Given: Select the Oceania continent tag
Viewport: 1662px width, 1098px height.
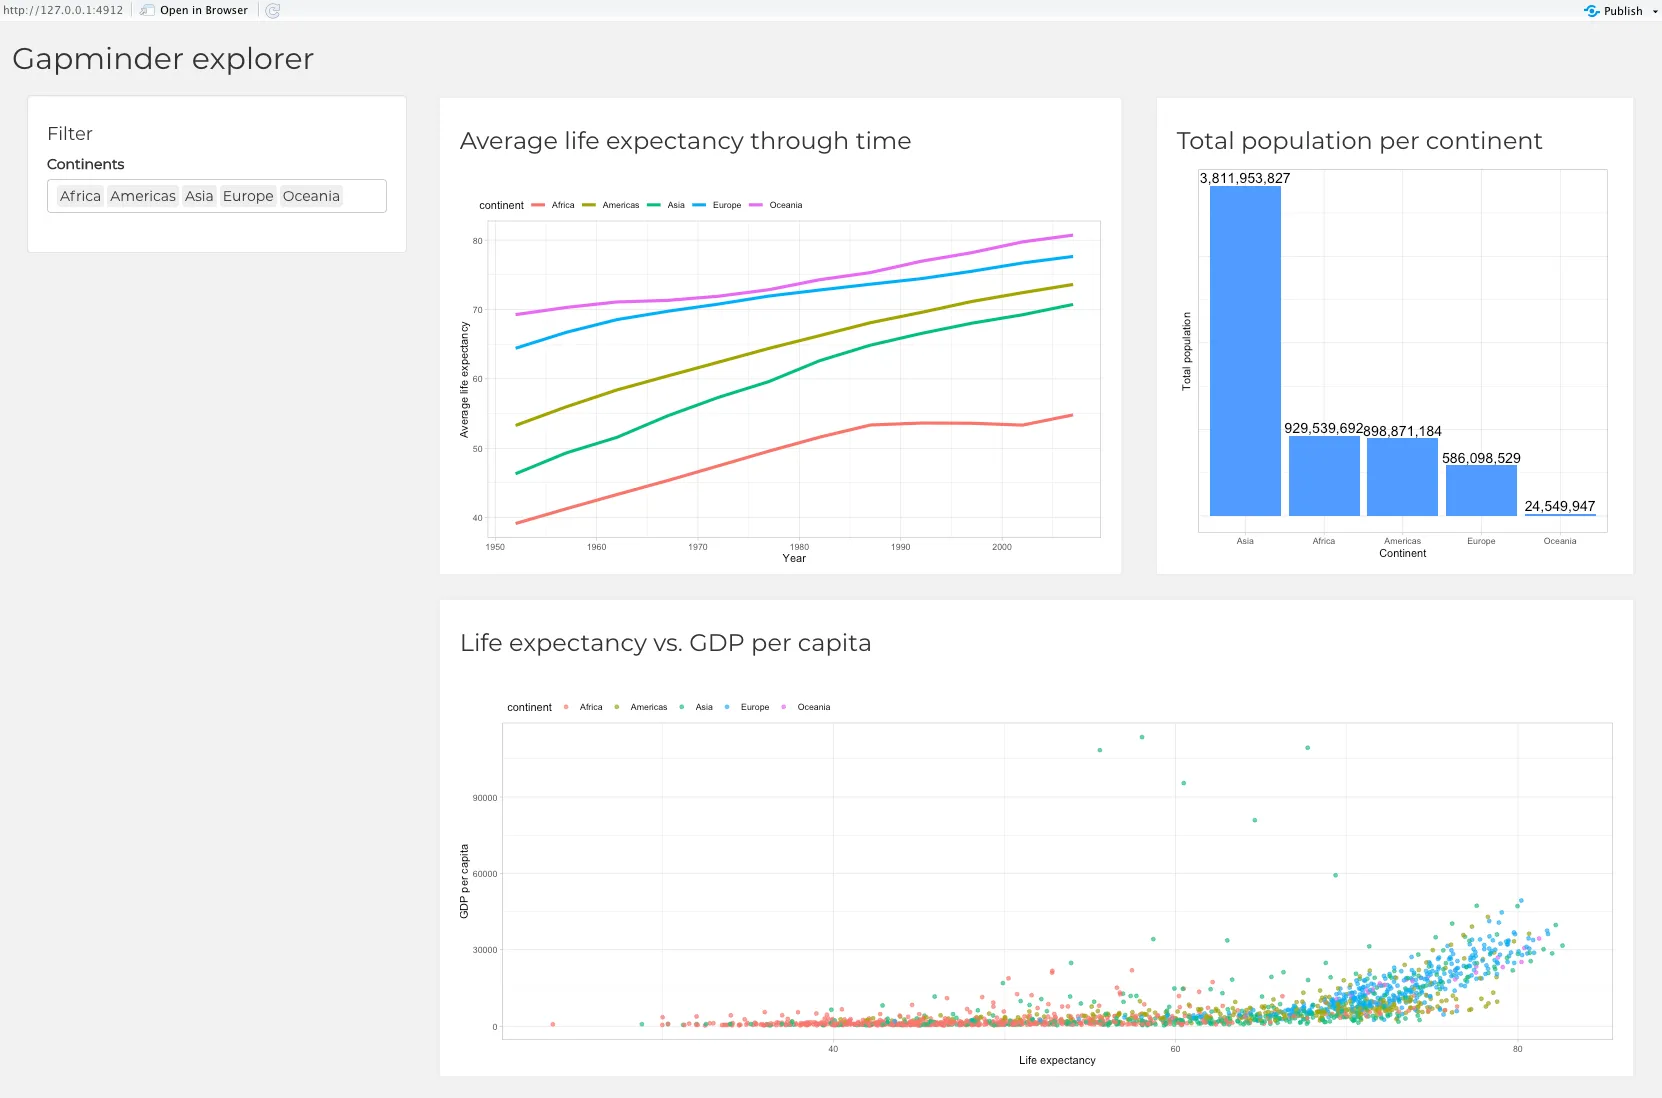Looking at the screenshot, I should tap(311, 196).
